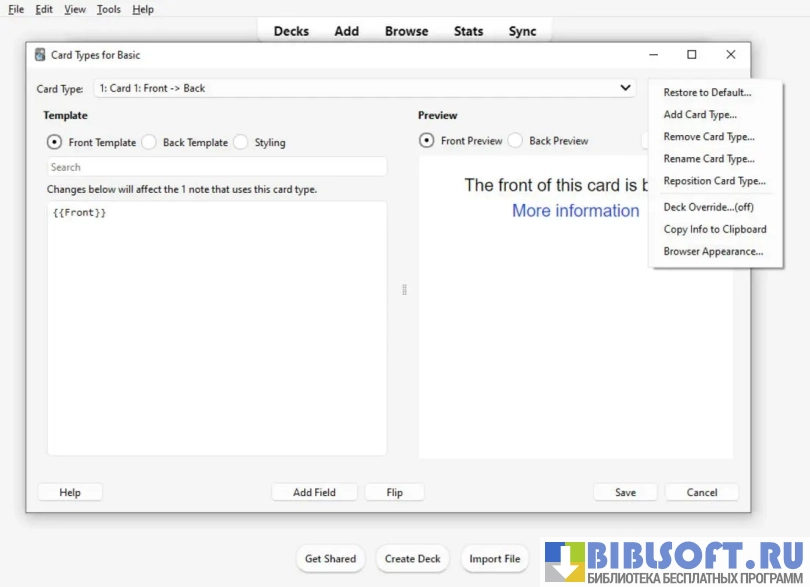Toggle Deck Override option in menu
Viewport: 810px width, 587px height.
point(708,207)
